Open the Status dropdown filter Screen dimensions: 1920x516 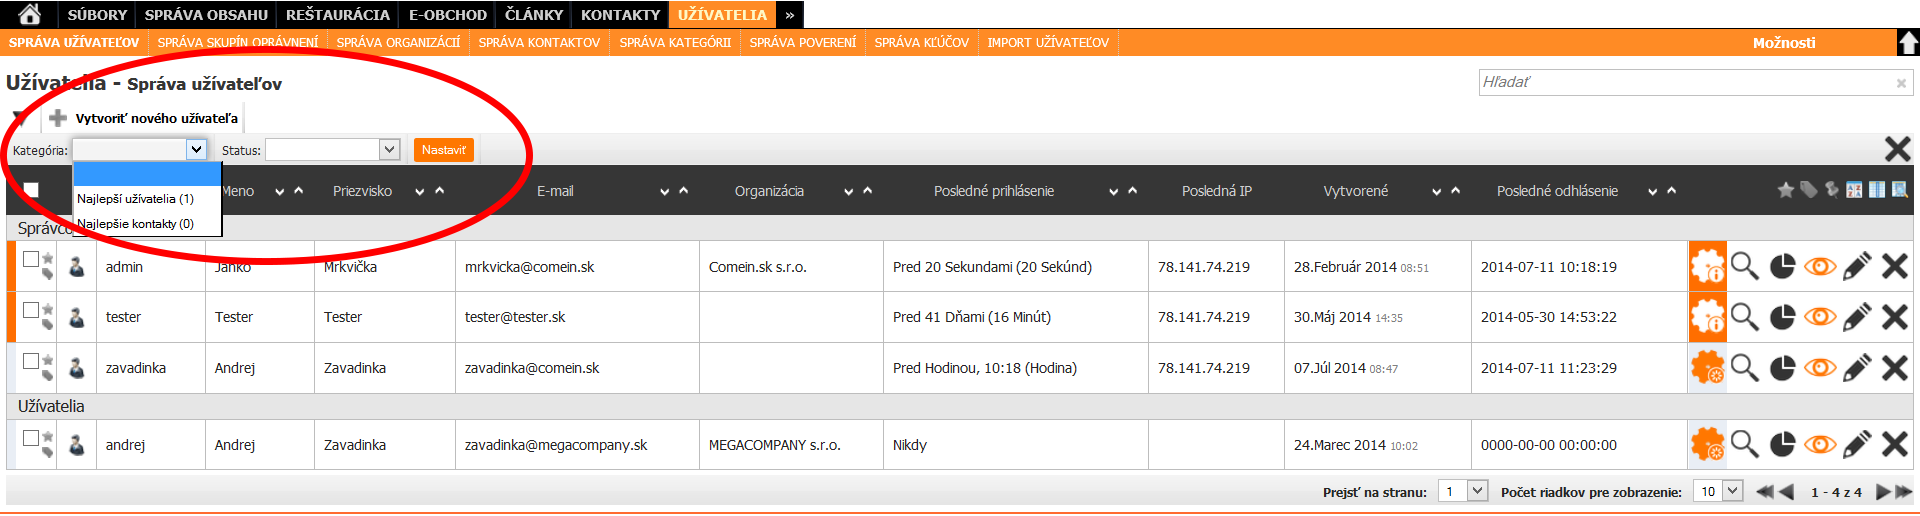tap(333, 150)
